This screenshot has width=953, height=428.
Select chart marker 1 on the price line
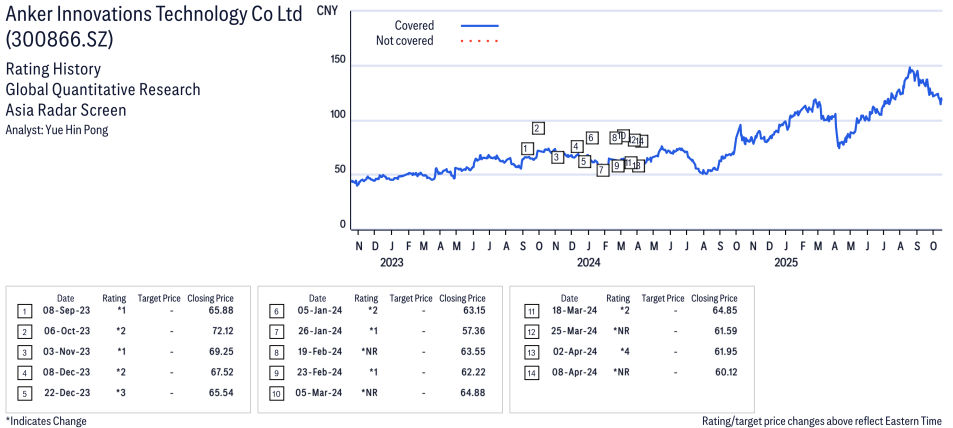[526, 149]
